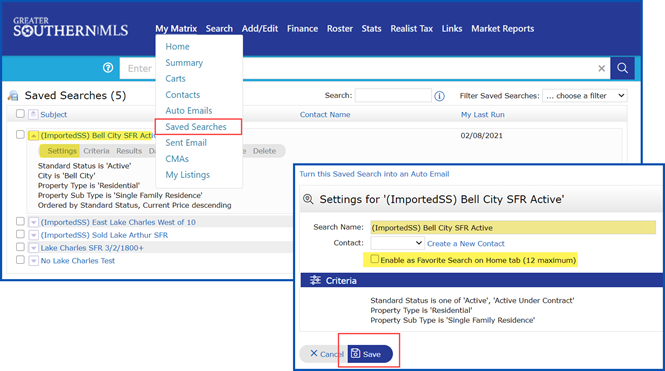Image resolution: width=665 pixels, height=371 pixels.
Task: Expand the No Lake Charles Test row
Action: pyautogui.click(x=34, y=261)
